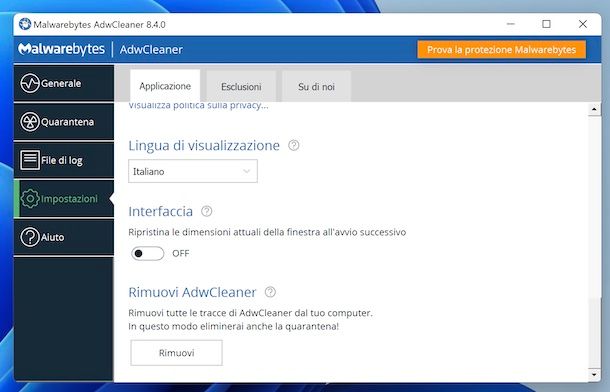Close the AdwCleaner window

pyautogui.click(x=582, y=24)
